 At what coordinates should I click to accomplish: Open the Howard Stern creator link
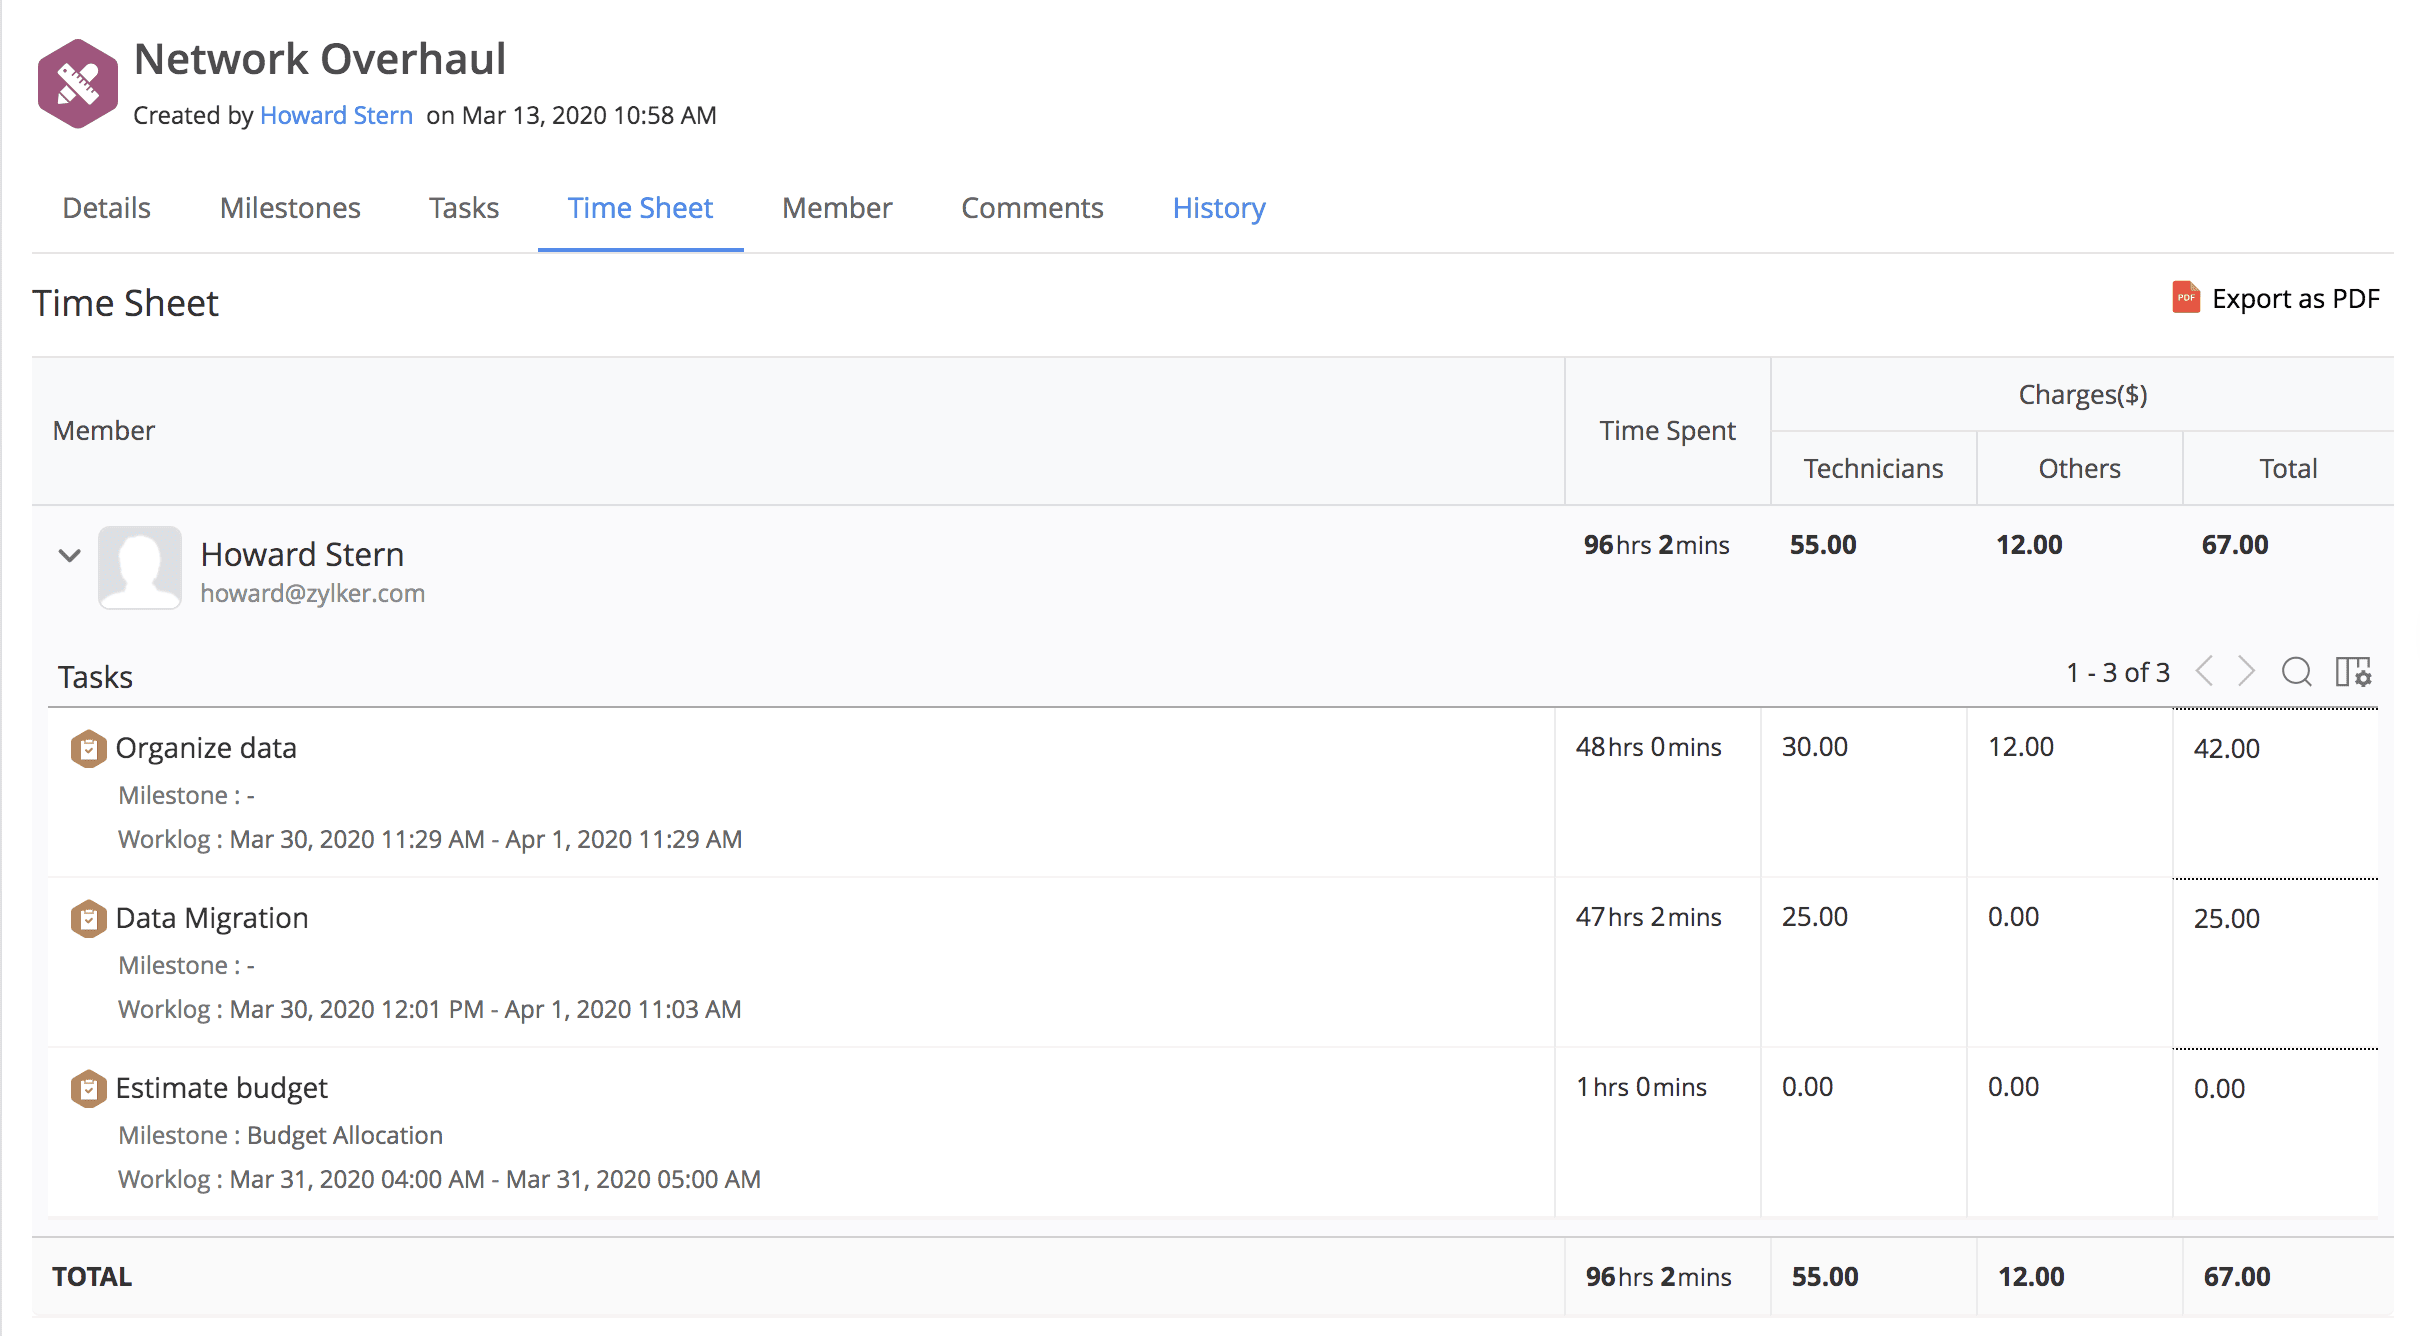(x=336, y=115)
